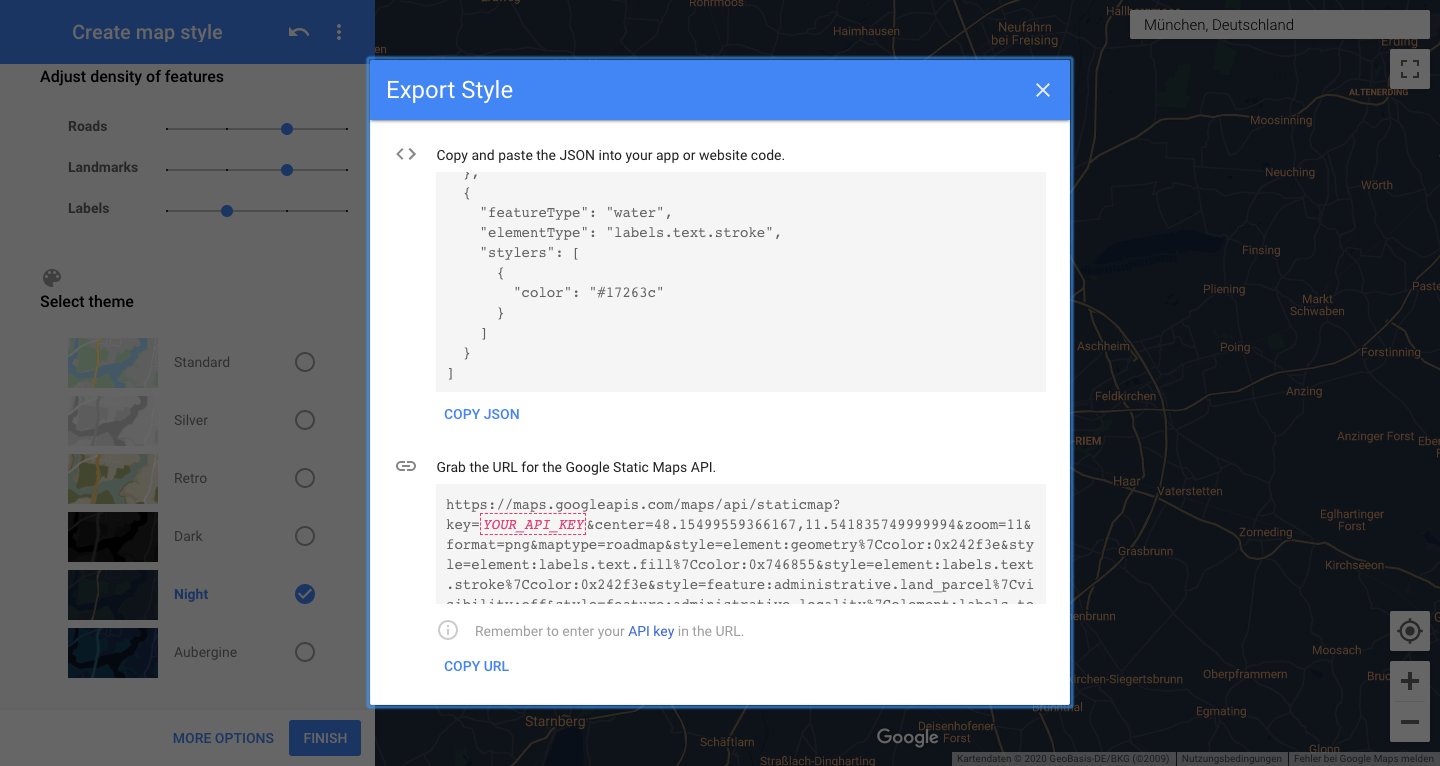The image size is (1440, 766).
Task: Open the API key link
Action: coord(650,631)
